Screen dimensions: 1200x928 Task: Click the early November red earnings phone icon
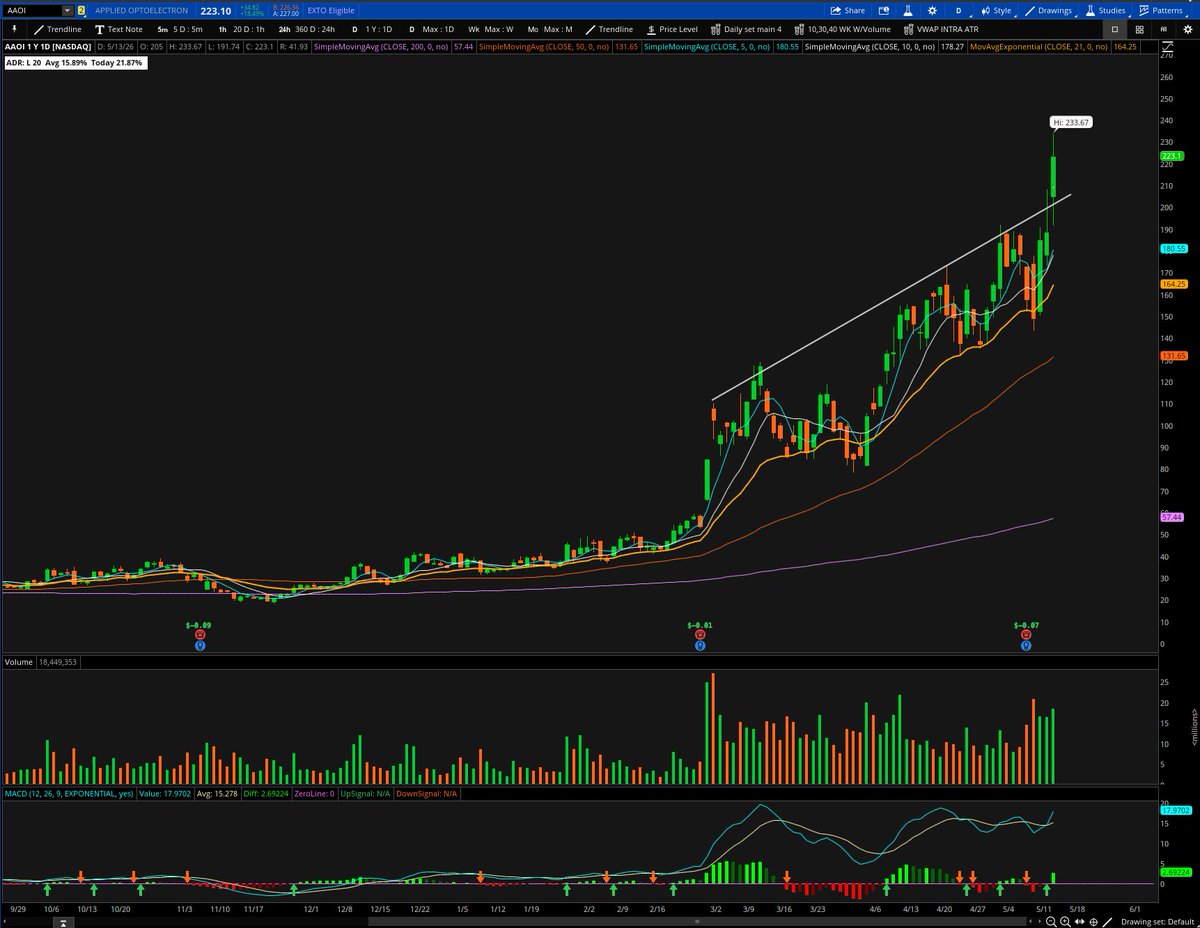pos(199,635)
